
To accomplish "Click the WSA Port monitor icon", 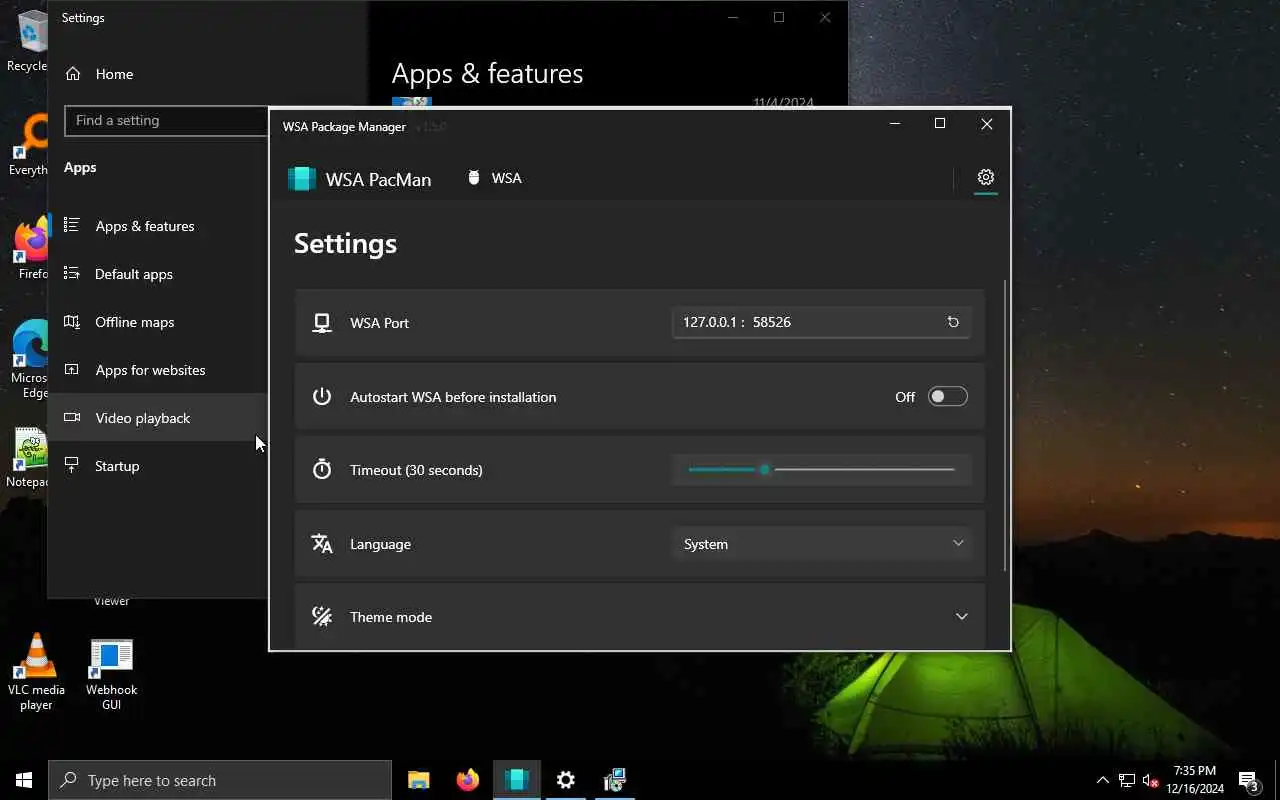I will pos(322,323).
